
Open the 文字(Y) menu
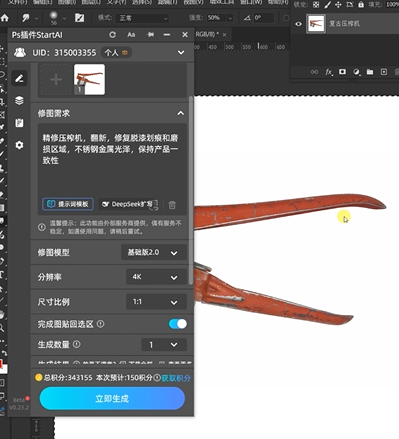click(117, 2)
